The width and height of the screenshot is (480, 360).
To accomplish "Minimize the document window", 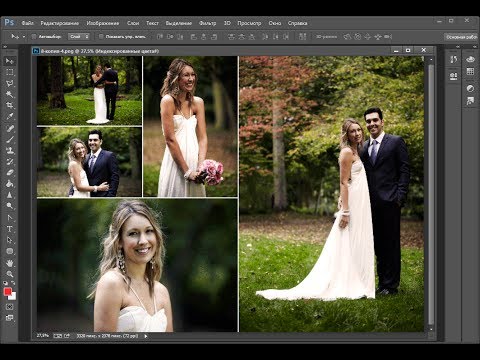I will pos(396,50).
